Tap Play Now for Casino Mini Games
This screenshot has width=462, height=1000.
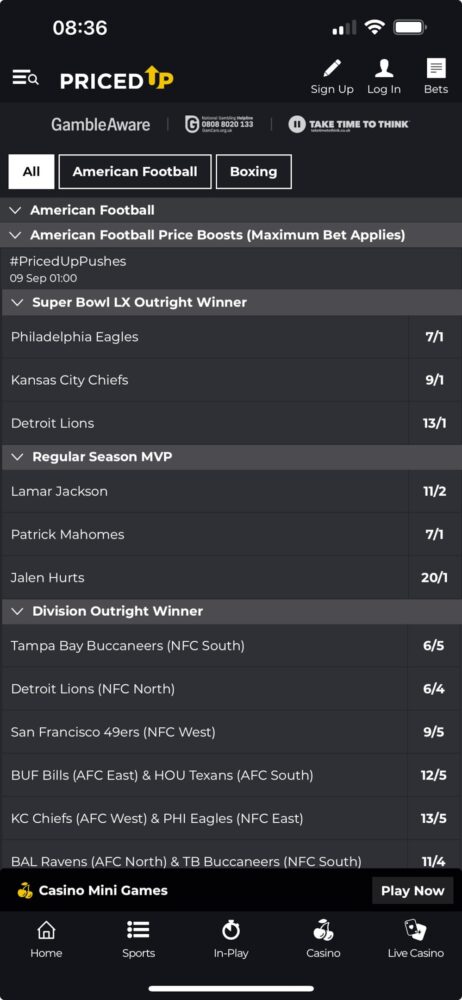(x=412, y=890)
